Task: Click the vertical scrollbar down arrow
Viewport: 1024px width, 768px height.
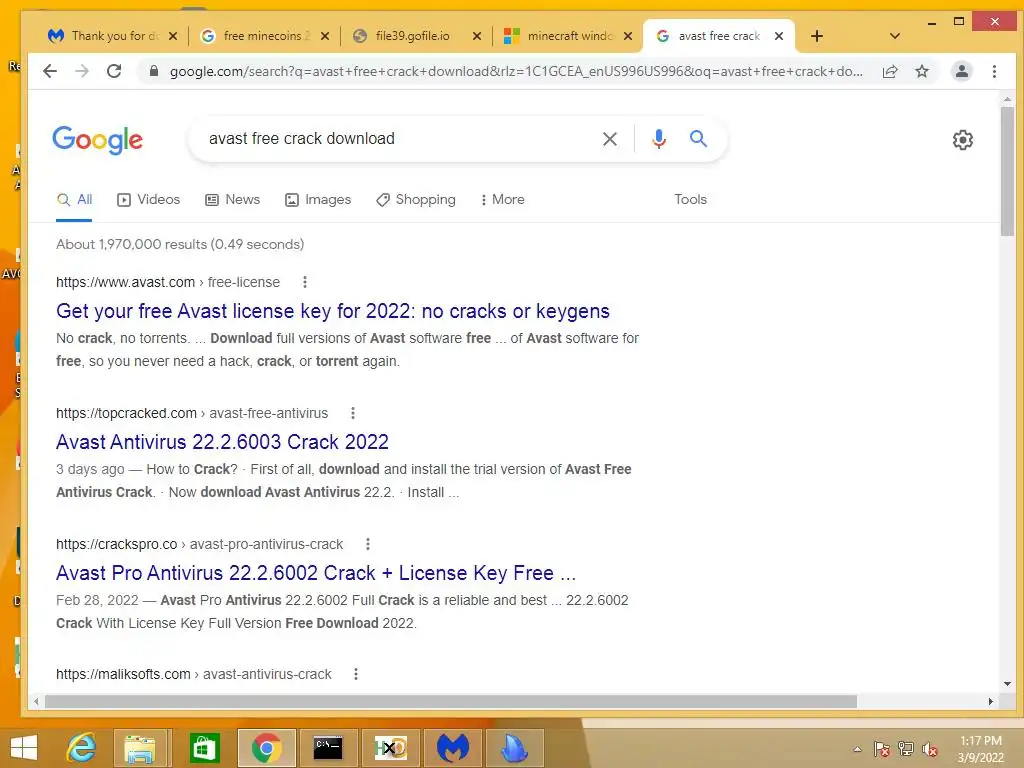Action: [1007, 684]
